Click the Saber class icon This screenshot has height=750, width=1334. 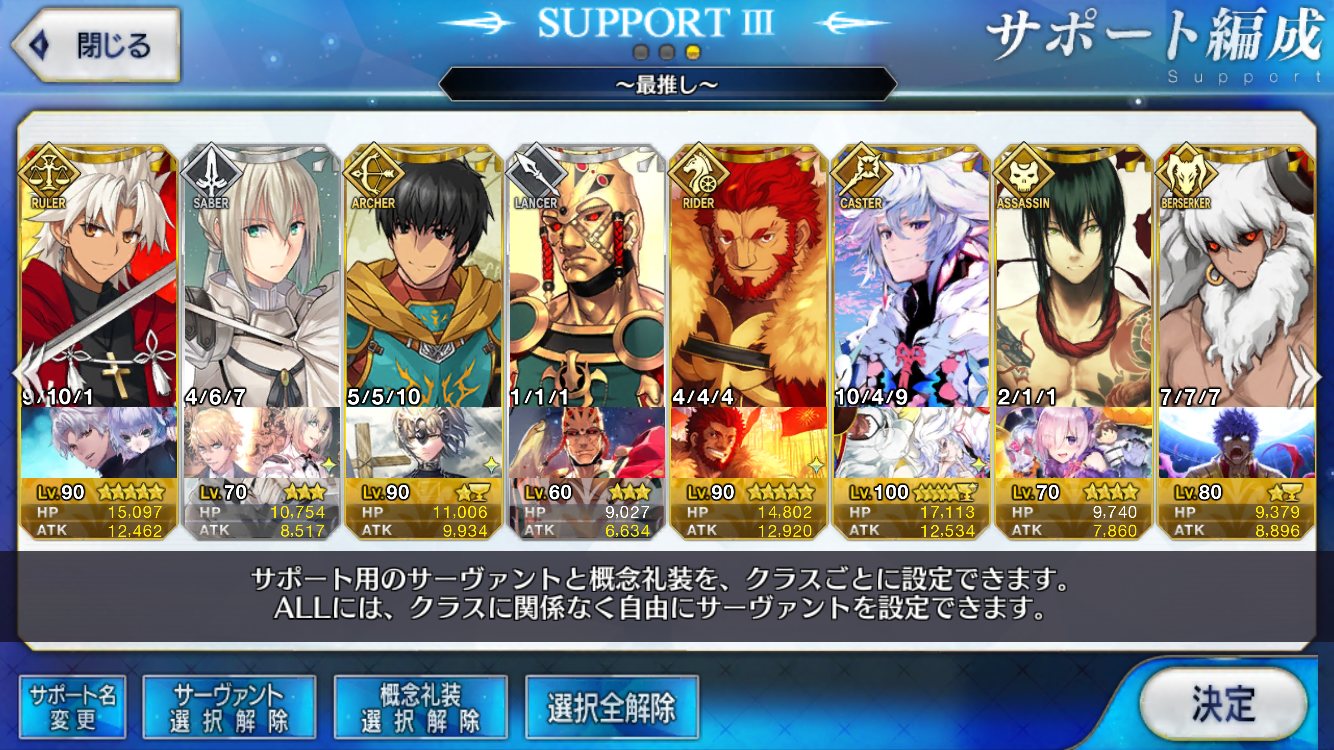click(x=210, y=174)
